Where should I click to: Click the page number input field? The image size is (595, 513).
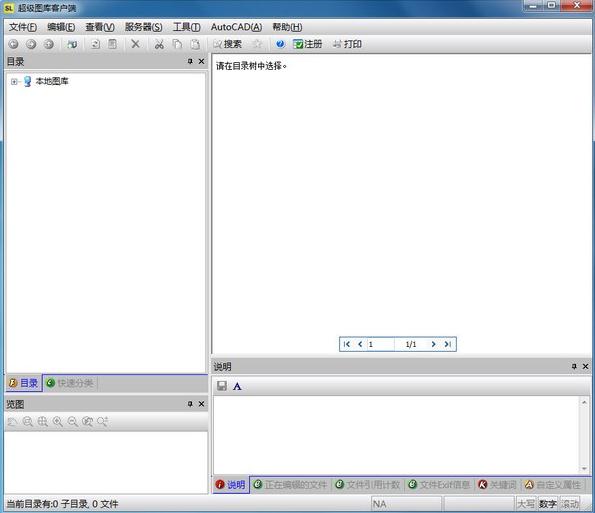381,344
